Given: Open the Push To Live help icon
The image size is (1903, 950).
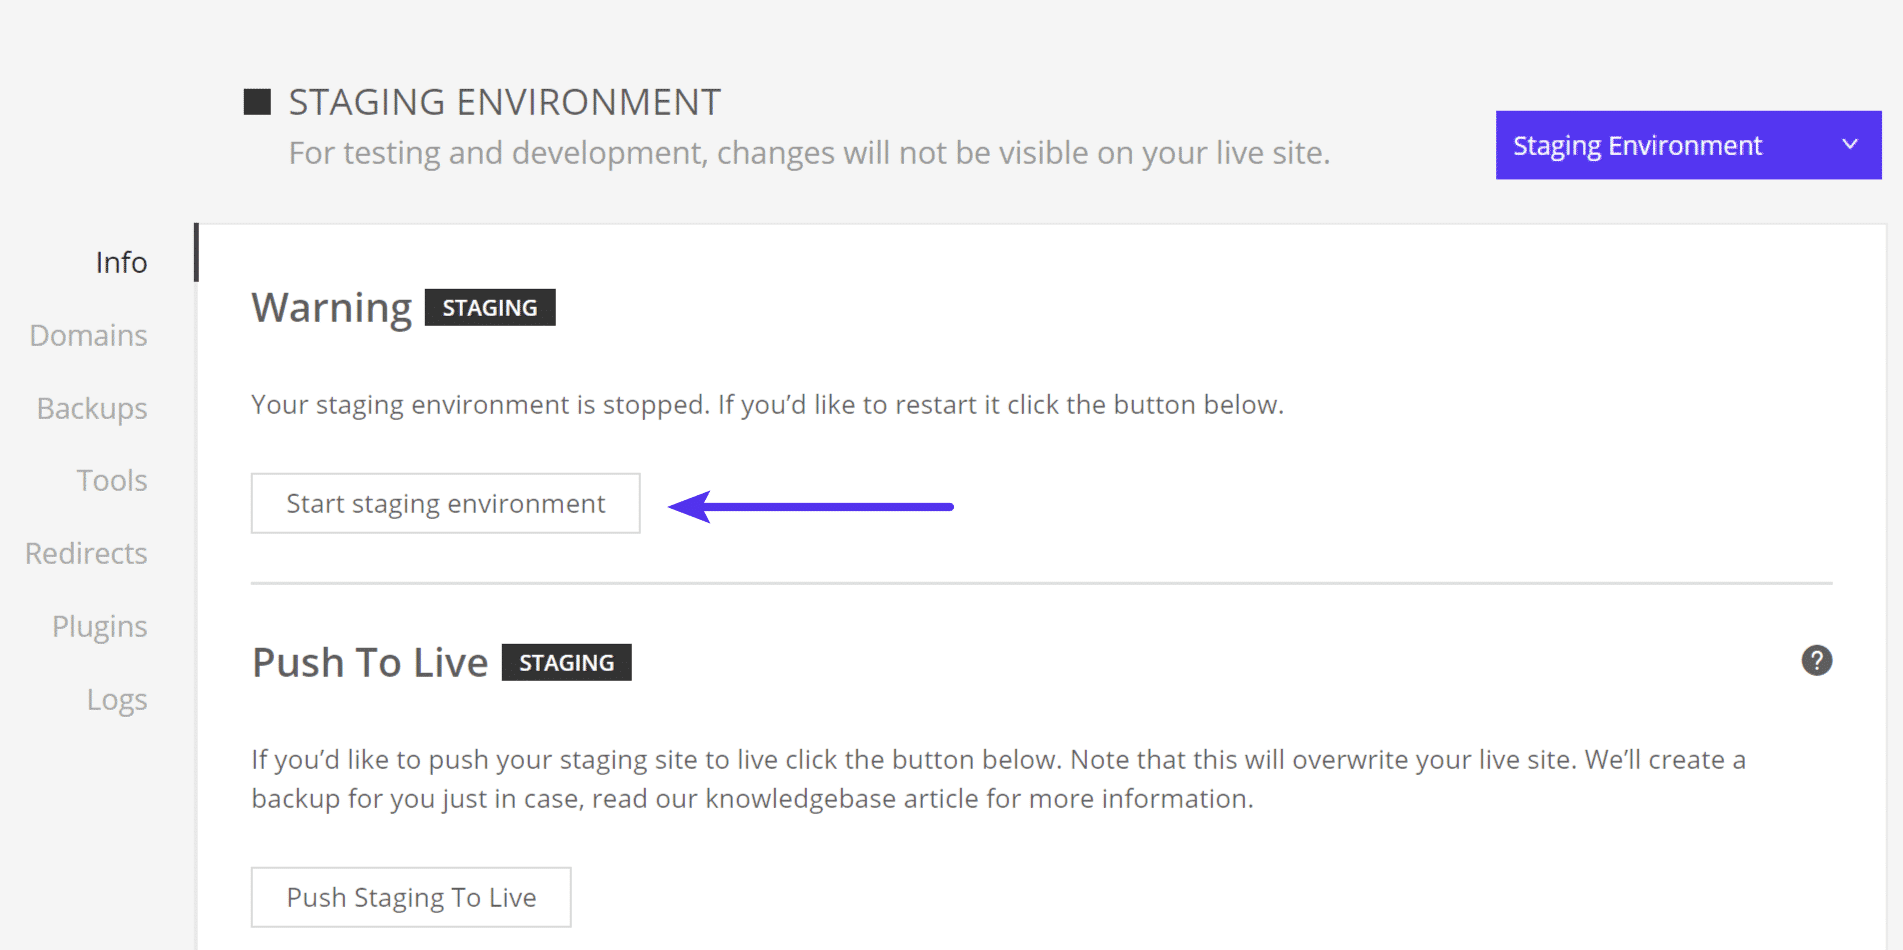Looking at the screenshot, I should pyautogui.click(x=1816, y=661).
